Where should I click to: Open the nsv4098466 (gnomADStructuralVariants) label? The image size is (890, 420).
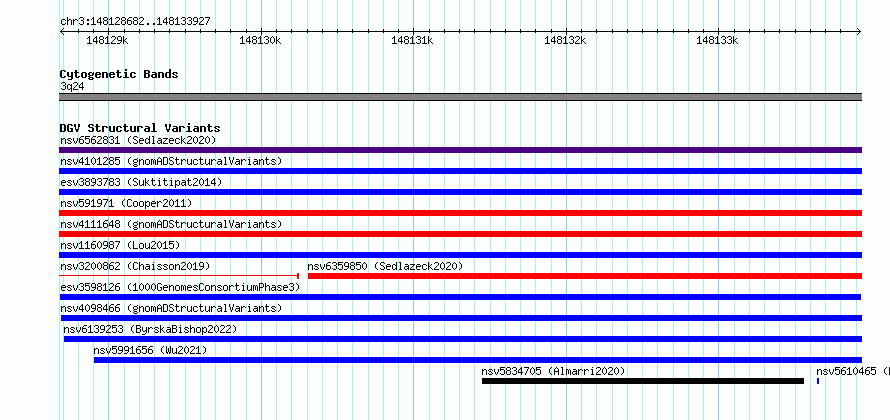tap(171, 308)
